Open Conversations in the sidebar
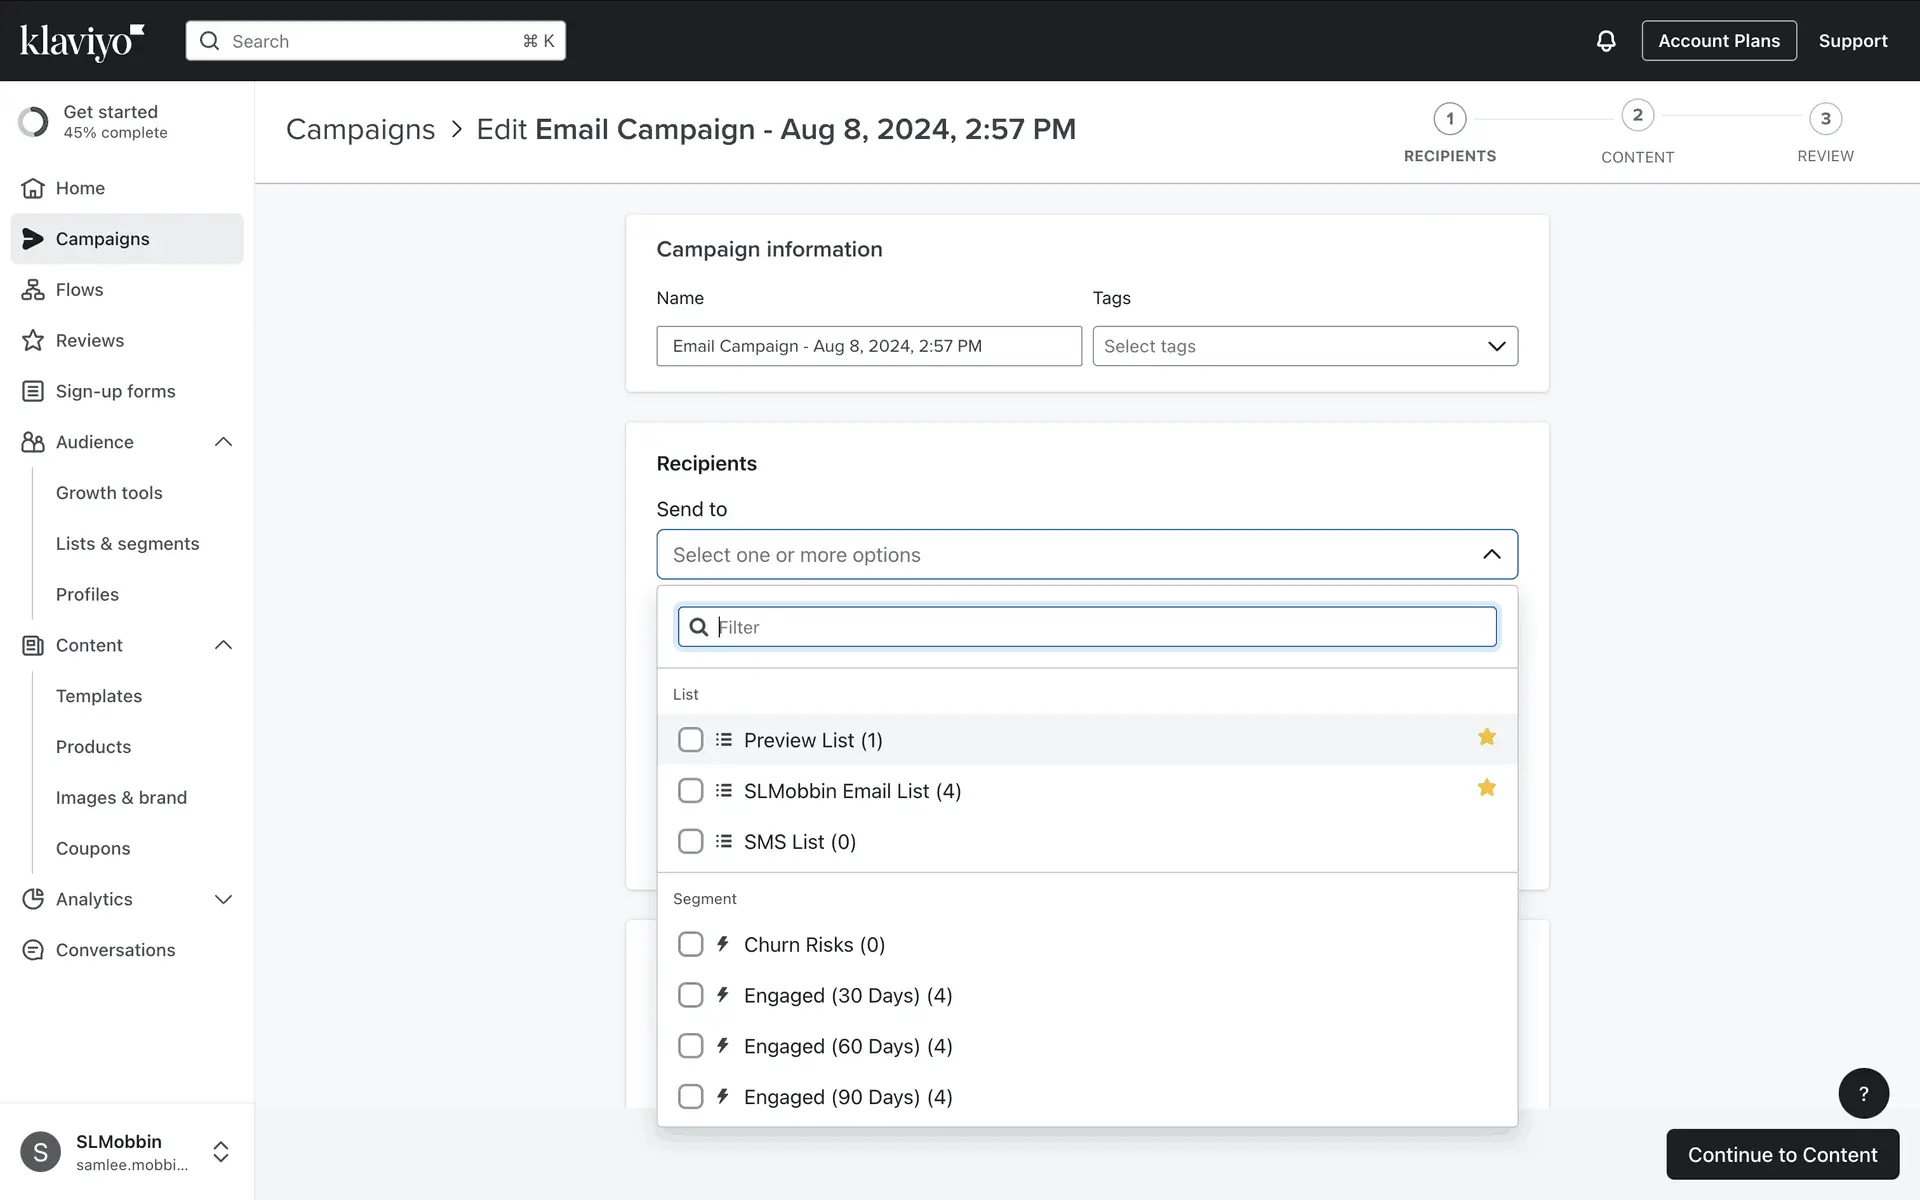Screen dimensions: 1920x1200 coord(115,950)
